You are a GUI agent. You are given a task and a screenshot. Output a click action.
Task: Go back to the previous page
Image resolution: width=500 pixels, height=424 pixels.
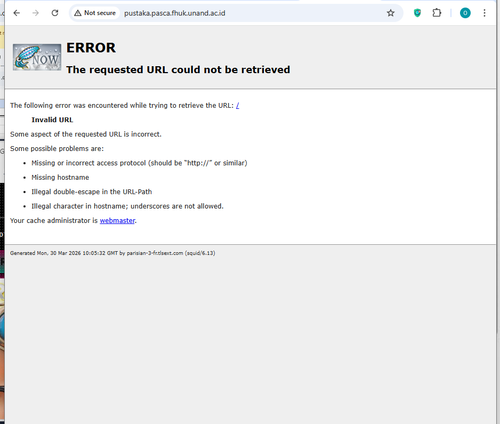tap(17, 13)
